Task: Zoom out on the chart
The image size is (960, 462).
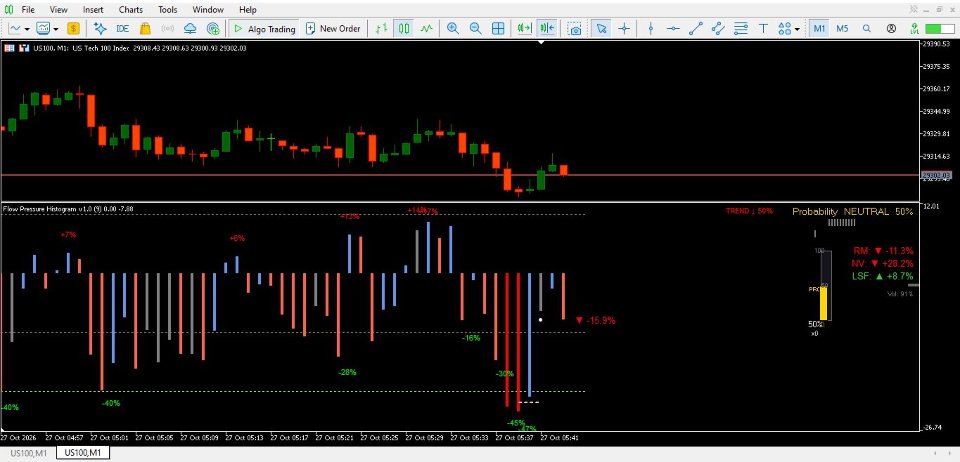Action: point(476,28)
